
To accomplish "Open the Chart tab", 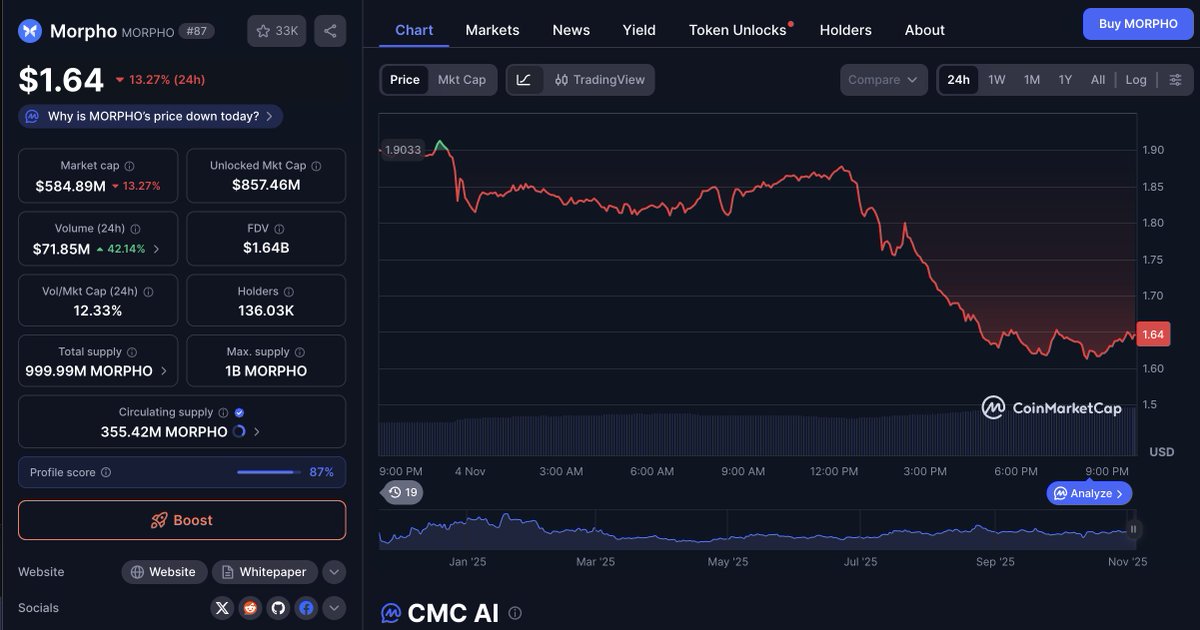I will pos(414,30).
